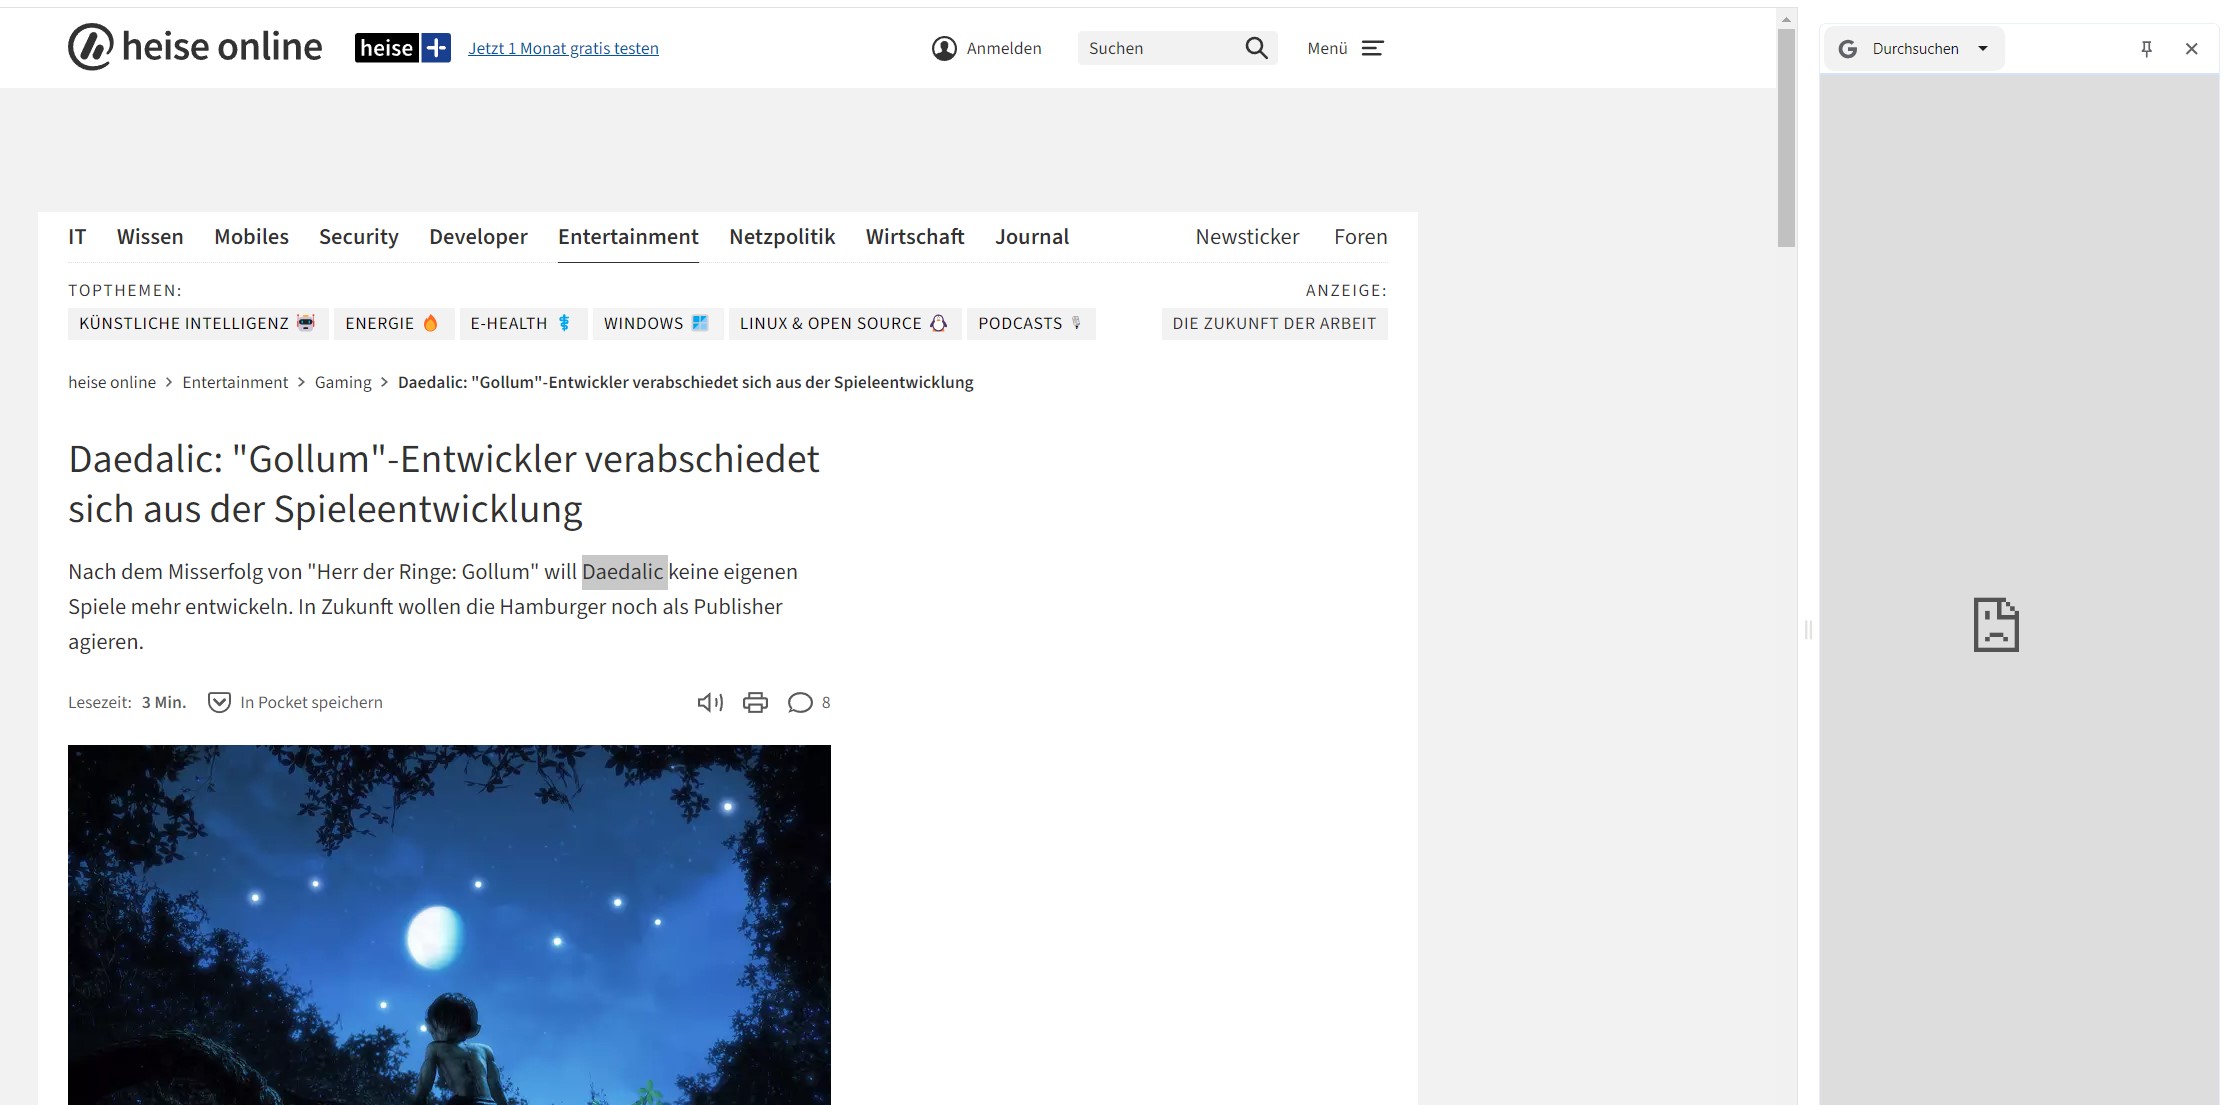This screenshot has height=1105, width=2231.
Task: Save article with the Pocket icon
Action: 219,702
